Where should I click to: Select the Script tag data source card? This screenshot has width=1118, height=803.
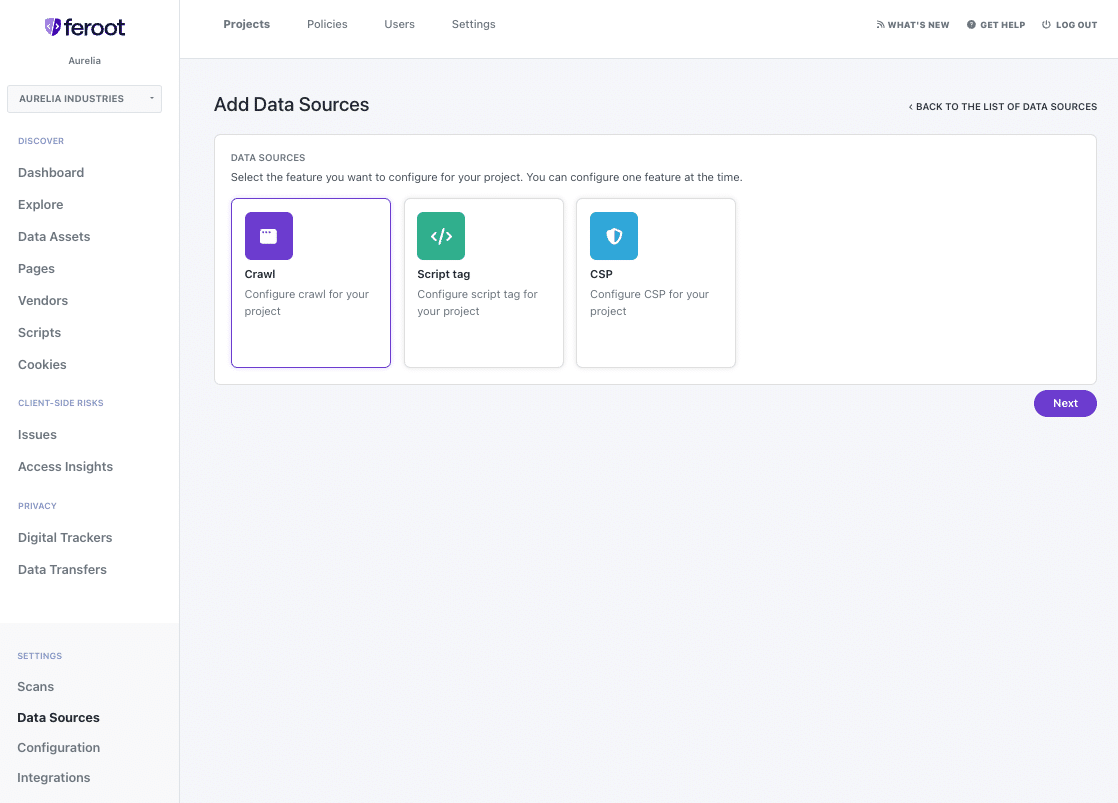pyautogui.click(x=483, y=283)
